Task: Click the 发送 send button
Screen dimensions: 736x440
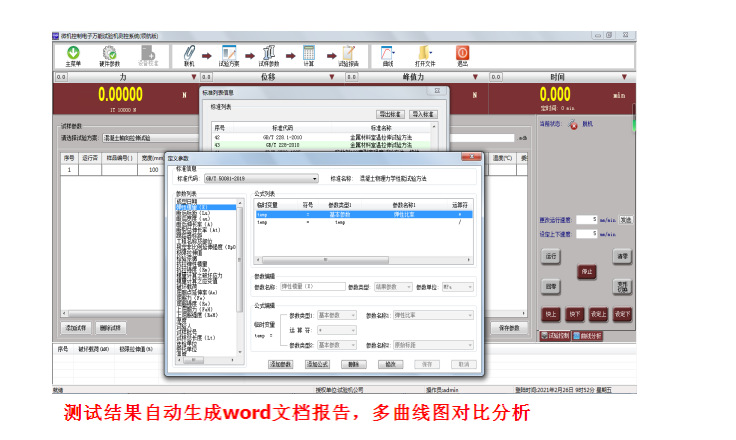Action: [x=626, y=220]
